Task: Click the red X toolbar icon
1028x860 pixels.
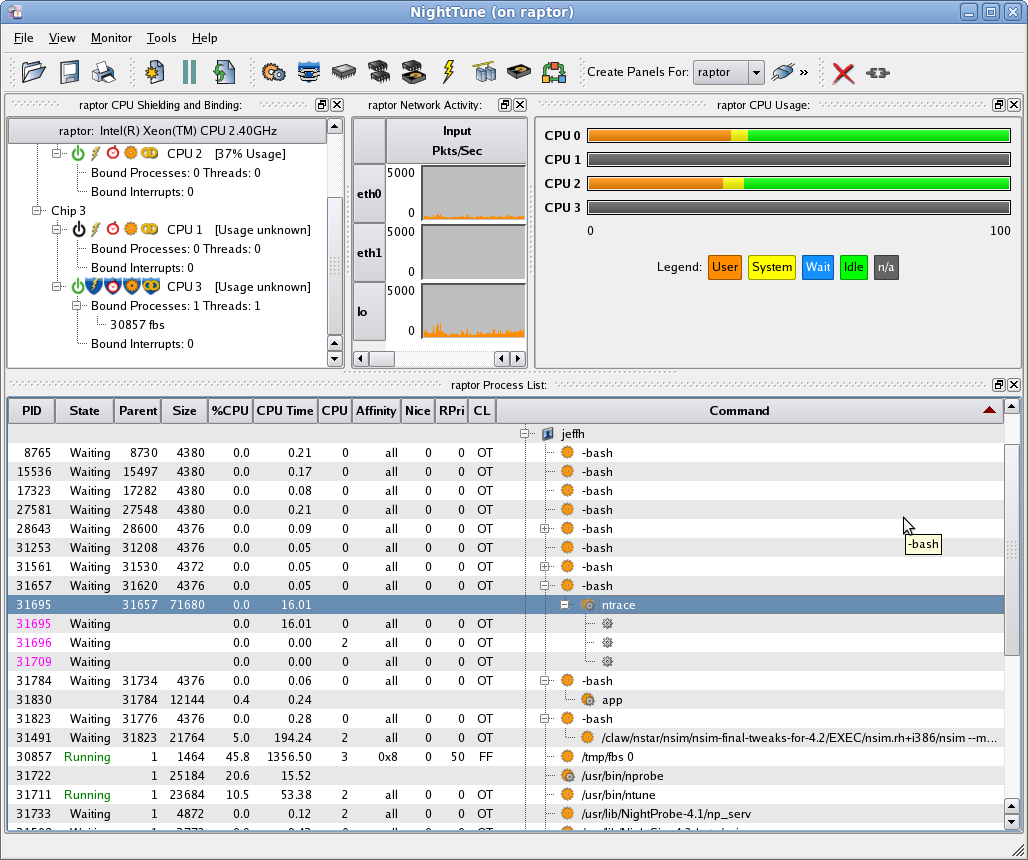Action: 843,72
